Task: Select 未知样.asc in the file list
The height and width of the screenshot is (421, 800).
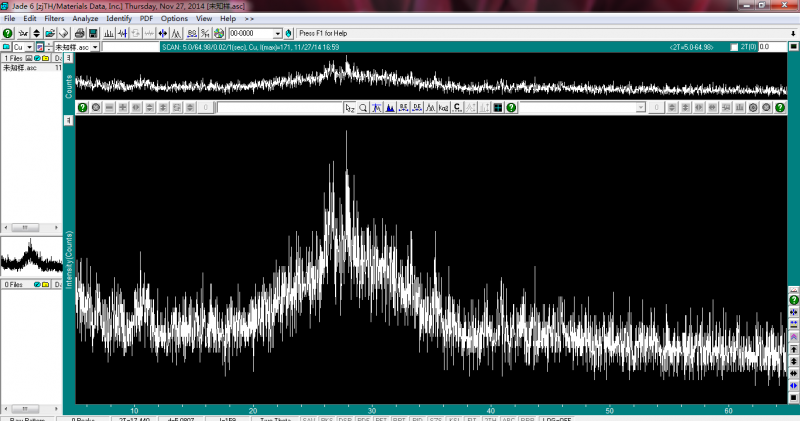Action: coord(20,69)
